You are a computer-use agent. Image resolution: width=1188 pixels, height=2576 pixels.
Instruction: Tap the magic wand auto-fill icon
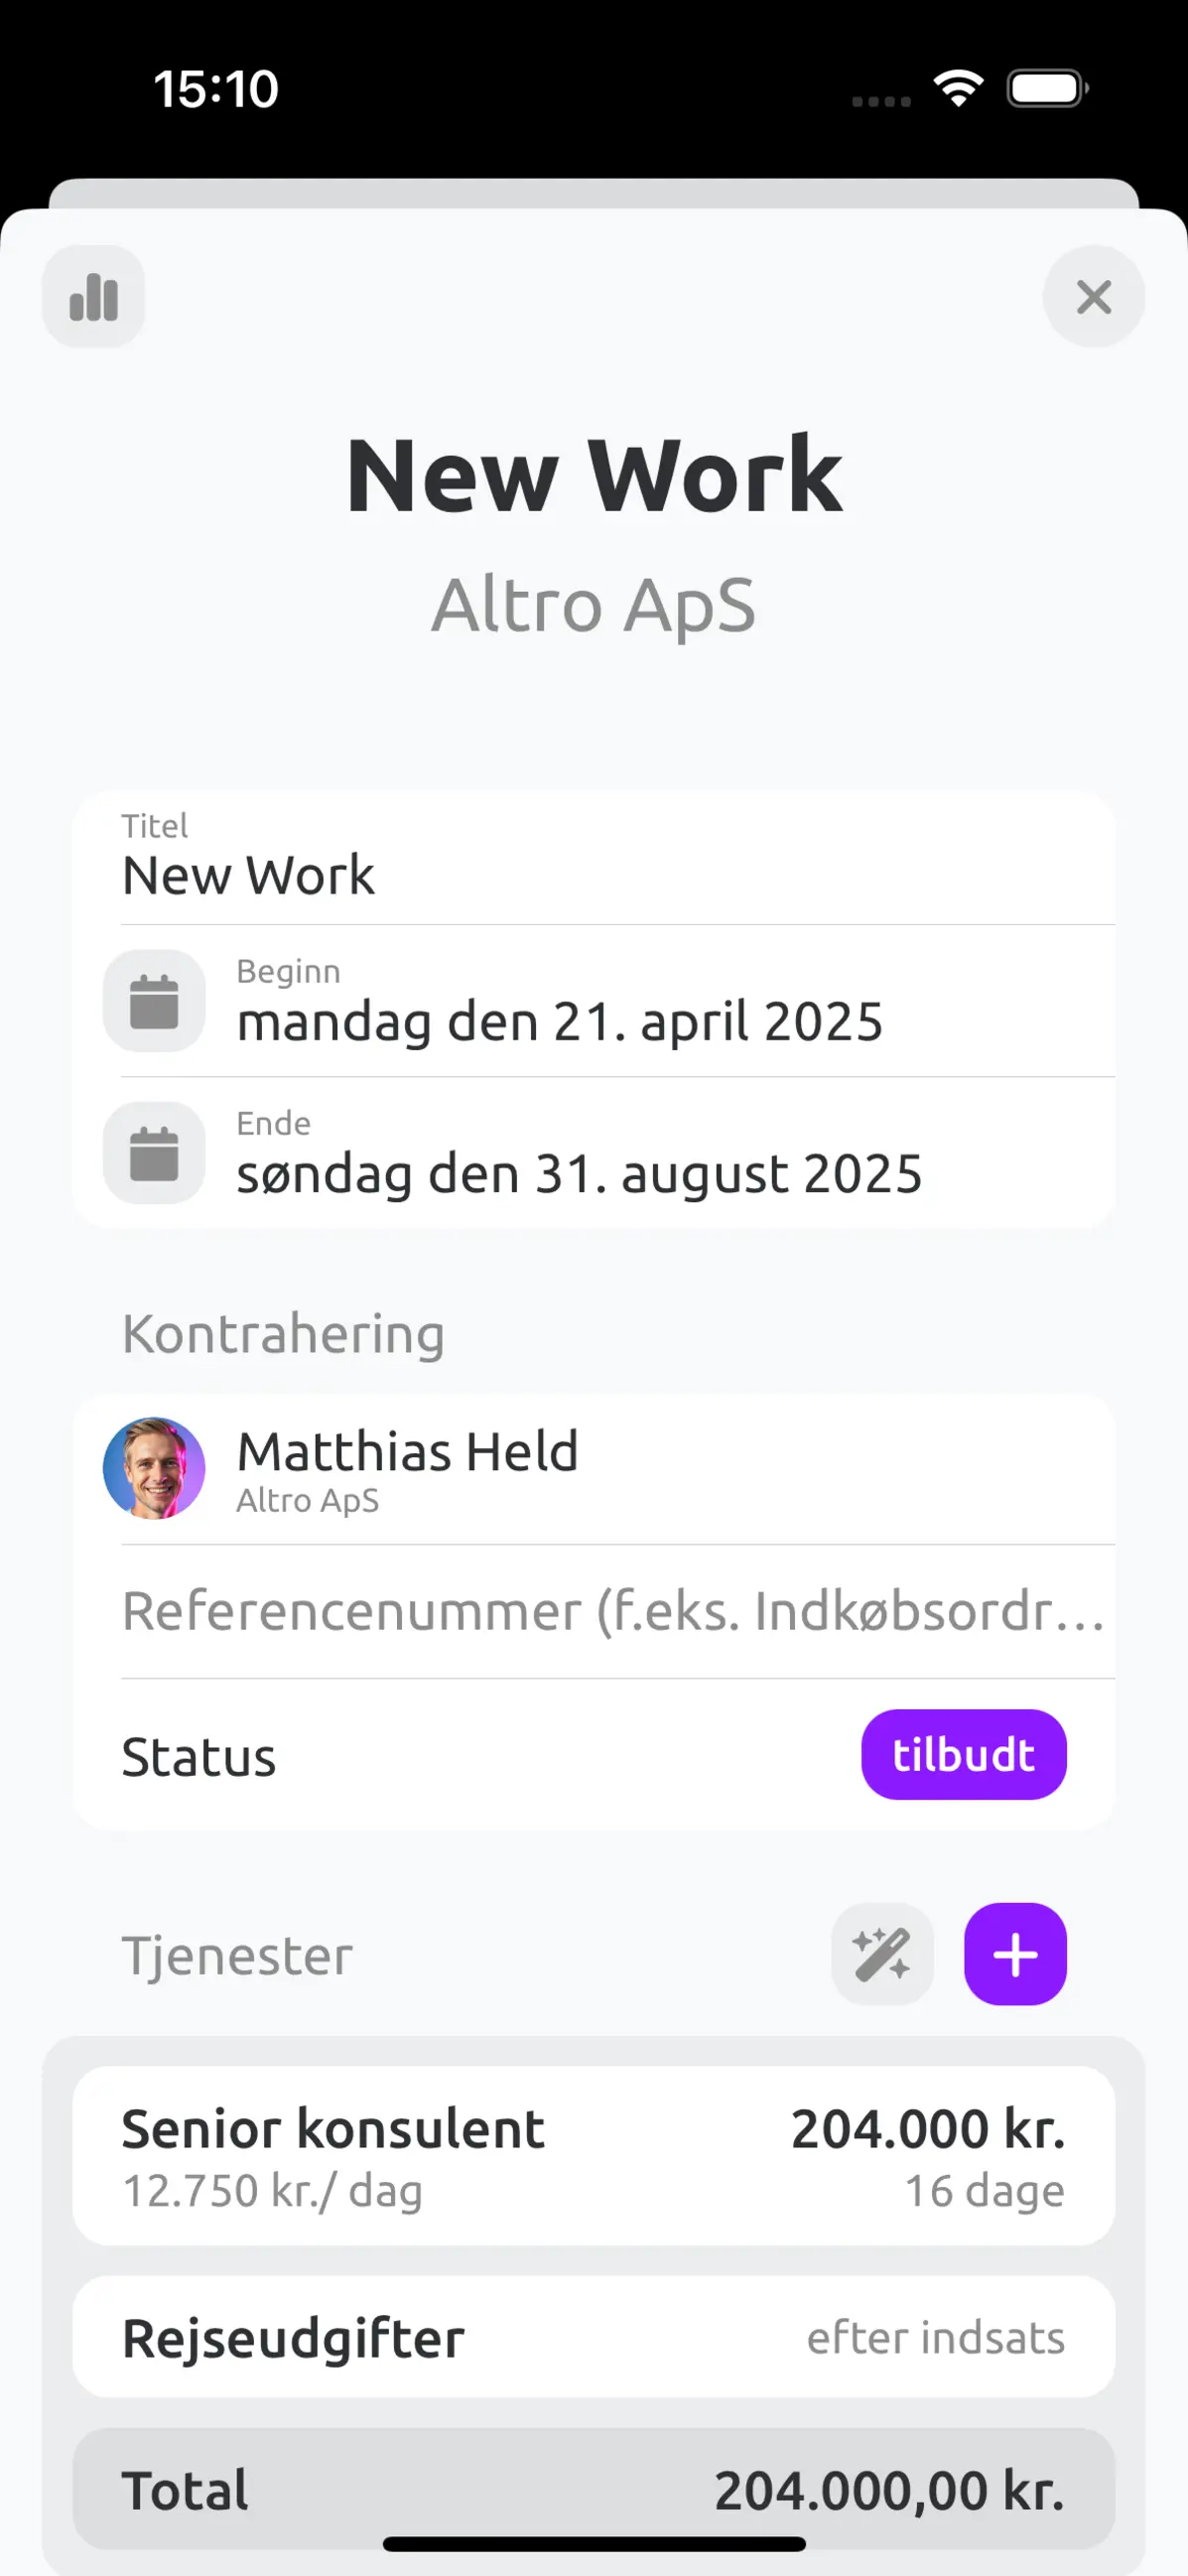click(x=882, y=1954)
